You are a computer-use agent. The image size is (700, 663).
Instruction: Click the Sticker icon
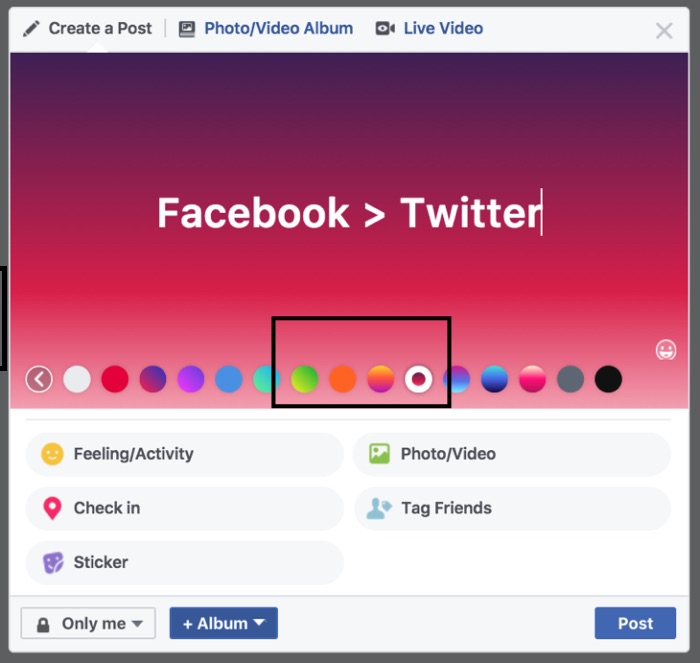point(53,563)
